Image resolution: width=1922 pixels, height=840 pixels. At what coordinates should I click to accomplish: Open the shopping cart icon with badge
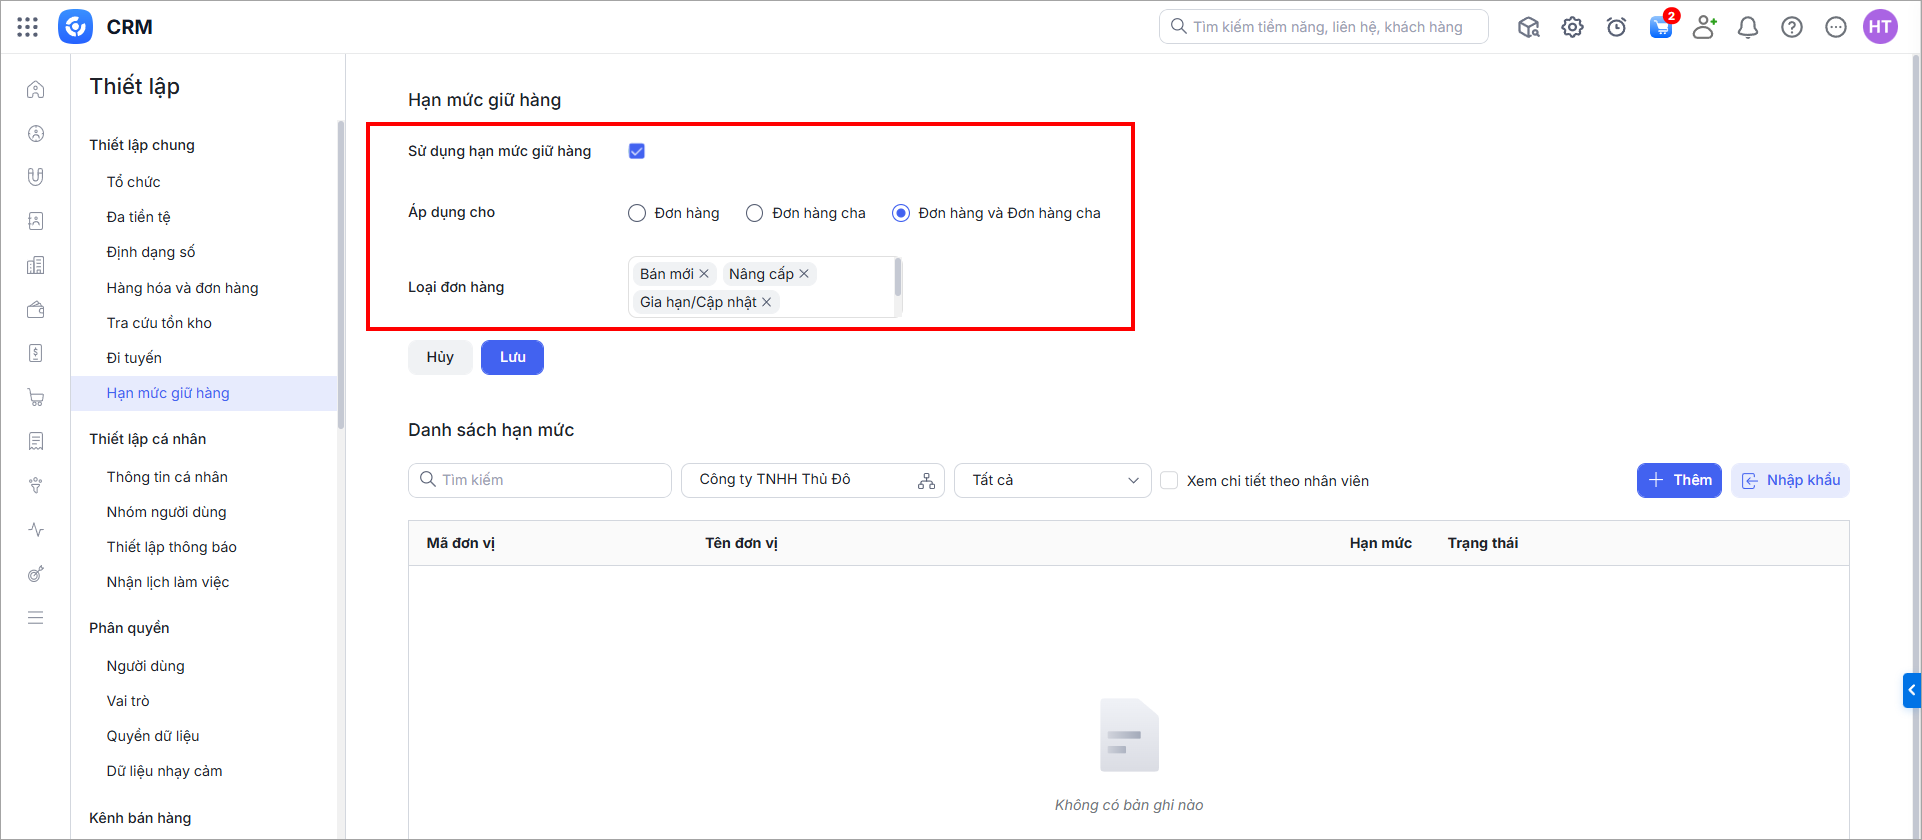[x=1661, y=27]
